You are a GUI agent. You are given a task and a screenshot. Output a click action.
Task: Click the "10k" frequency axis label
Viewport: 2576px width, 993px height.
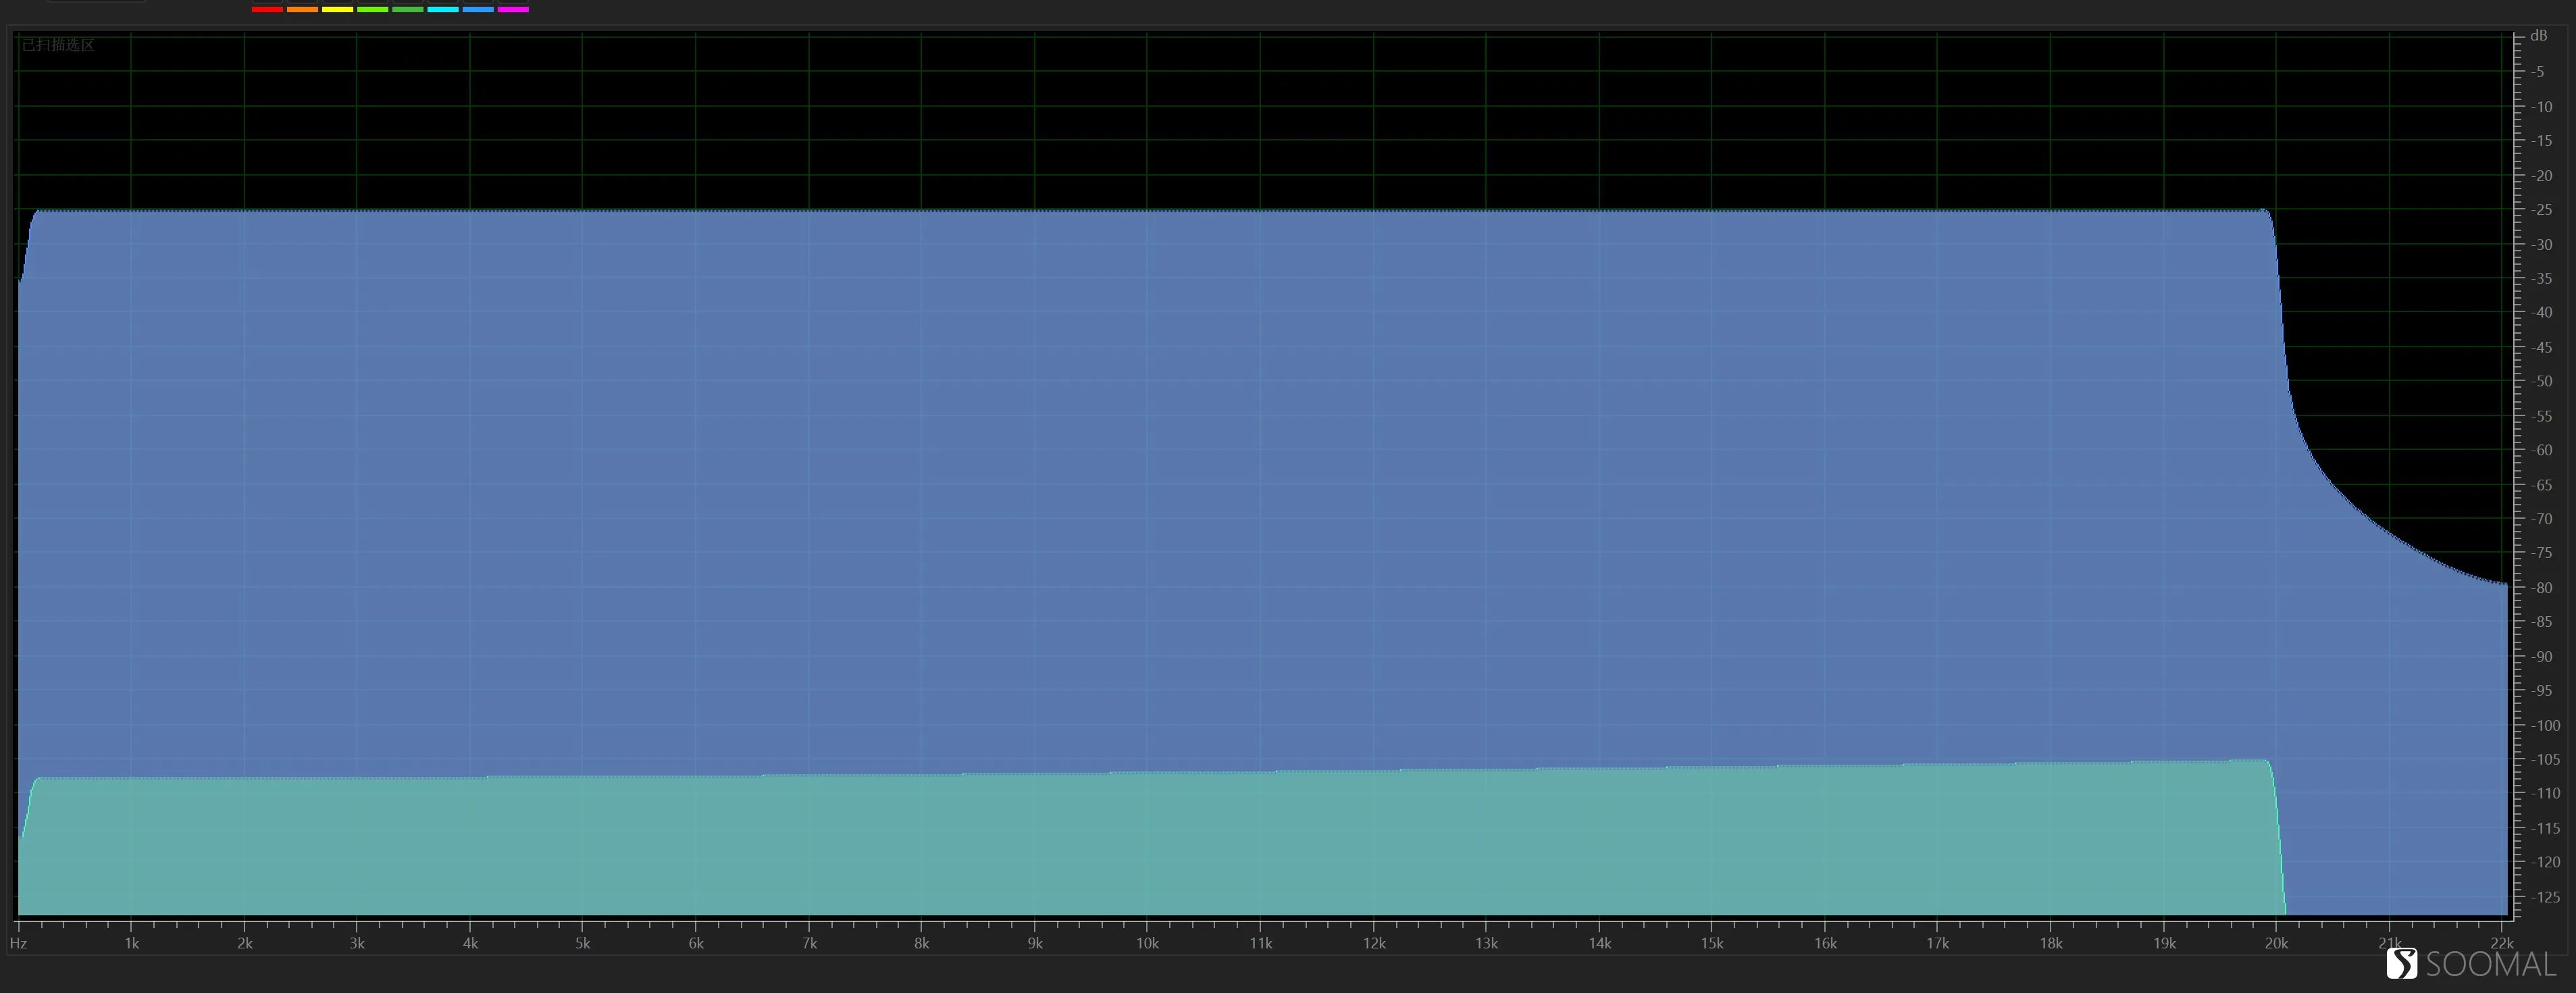(x=1147, y=943)
